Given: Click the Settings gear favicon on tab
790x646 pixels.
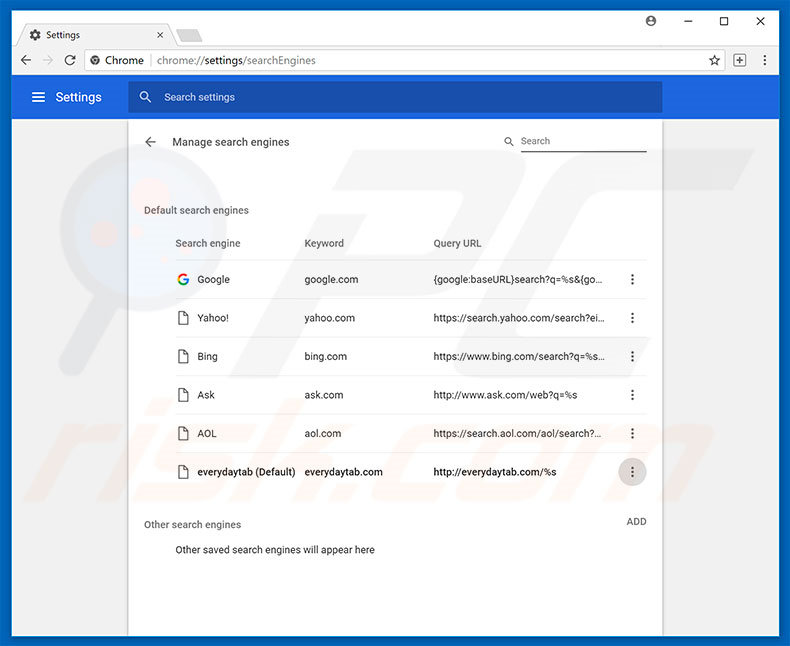Looking at the screenshot, I should pos(35,35).
